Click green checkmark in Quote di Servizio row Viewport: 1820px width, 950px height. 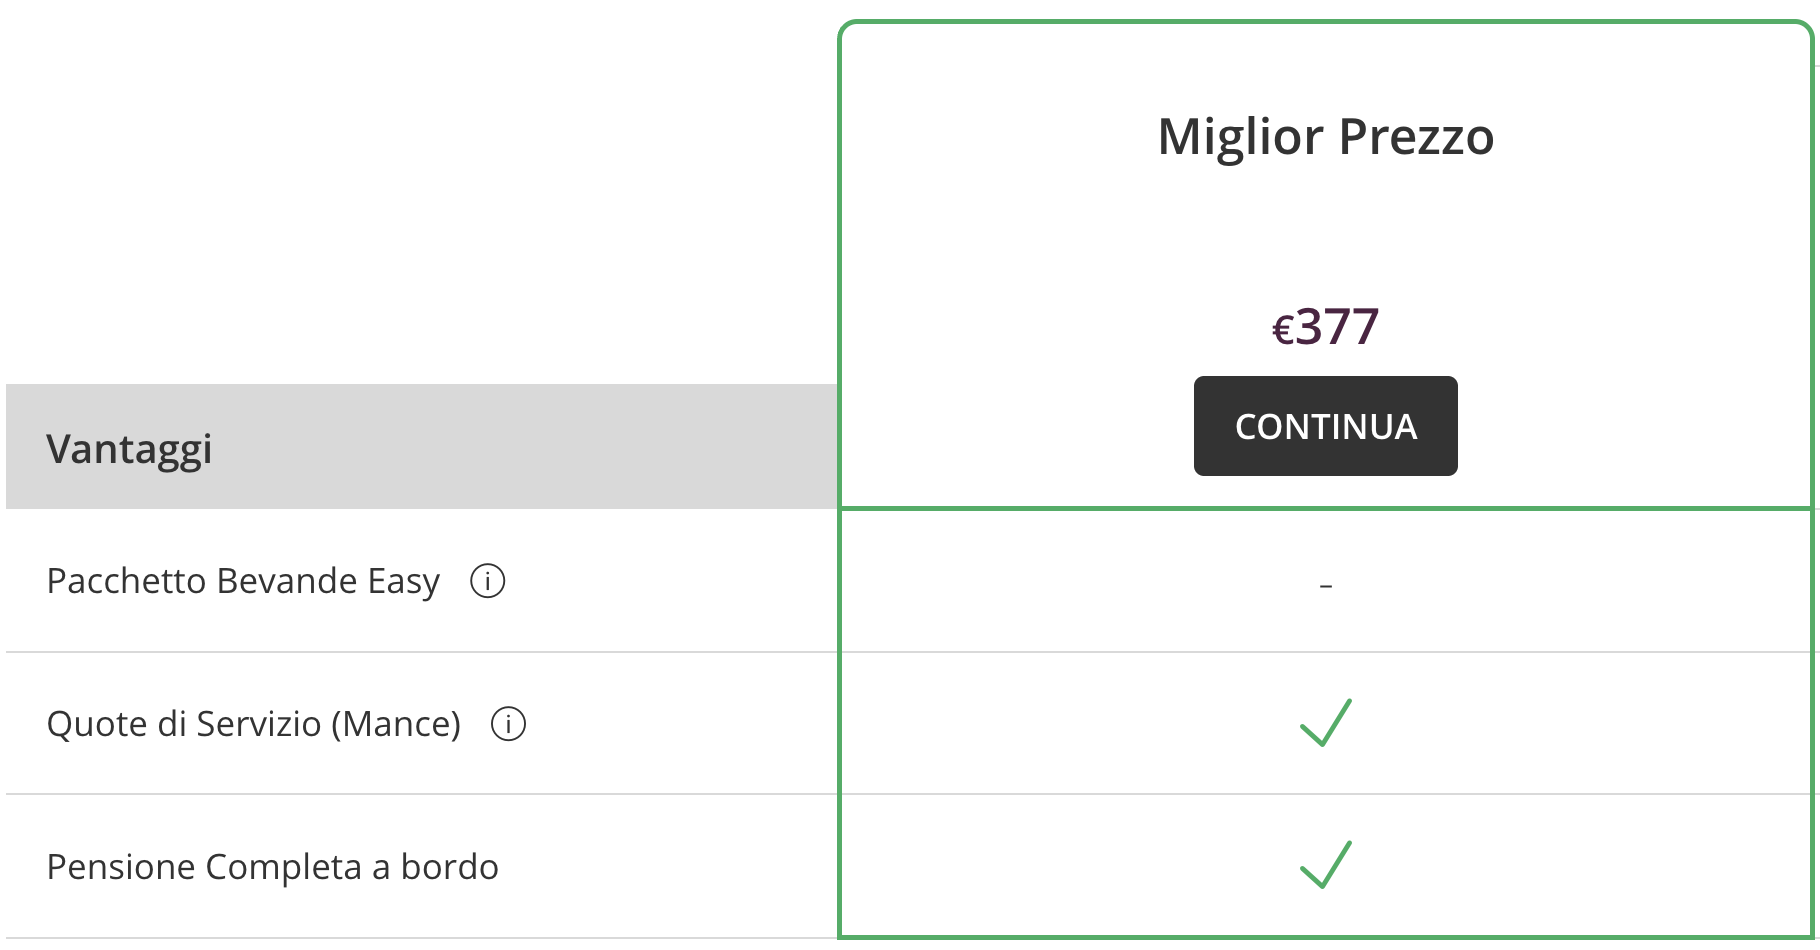tap(1325, 723)
